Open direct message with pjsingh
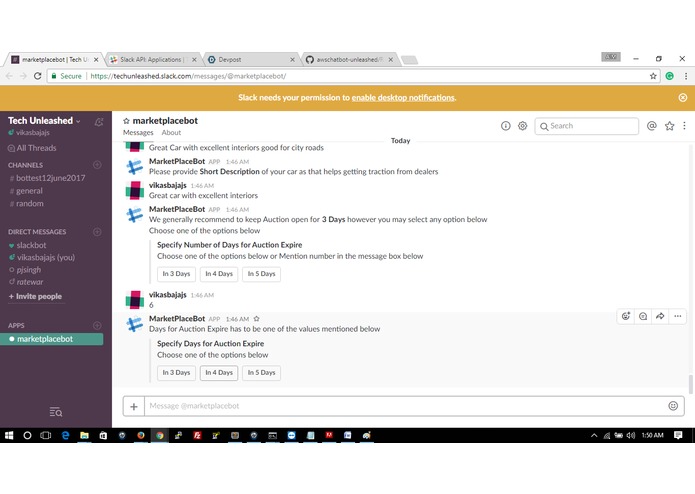Screen dimensions: 695x494 25,269
